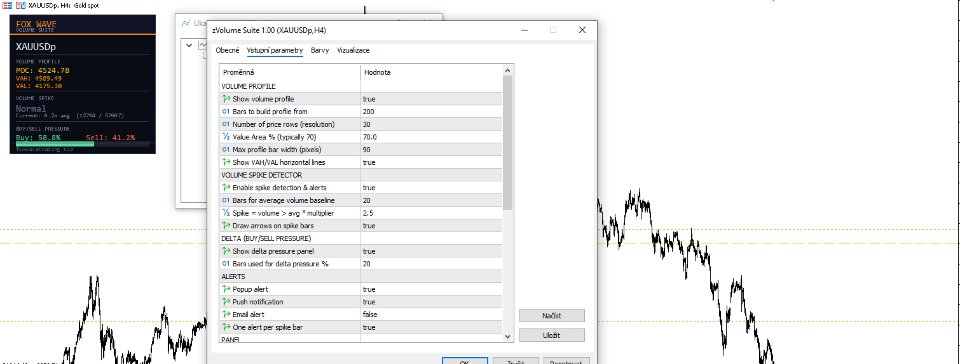The height and width of the screenshot is (364, 960).
Task: Click integer icon beside Bars for average volume baseline
Action: click(x=226, y=200)
